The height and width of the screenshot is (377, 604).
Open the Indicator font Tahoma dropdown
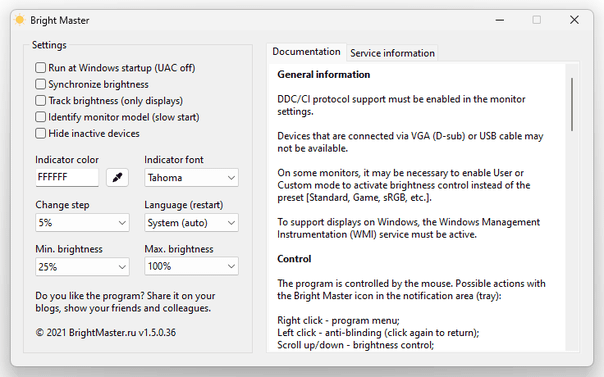pos(191,178)
